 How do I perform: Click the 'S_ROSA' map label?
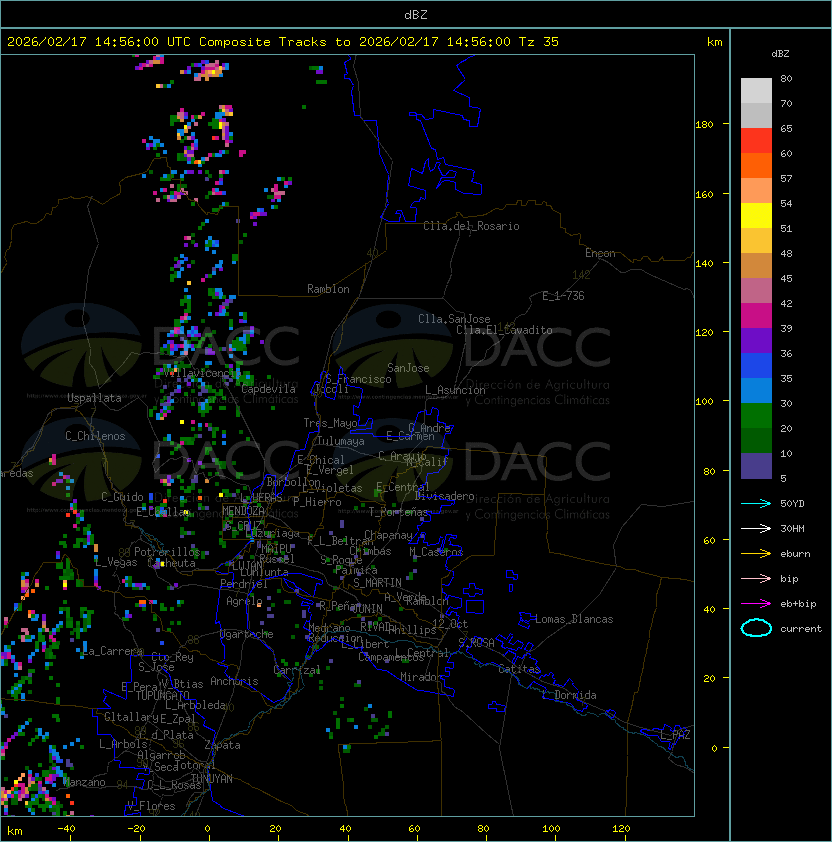point(476,643)
